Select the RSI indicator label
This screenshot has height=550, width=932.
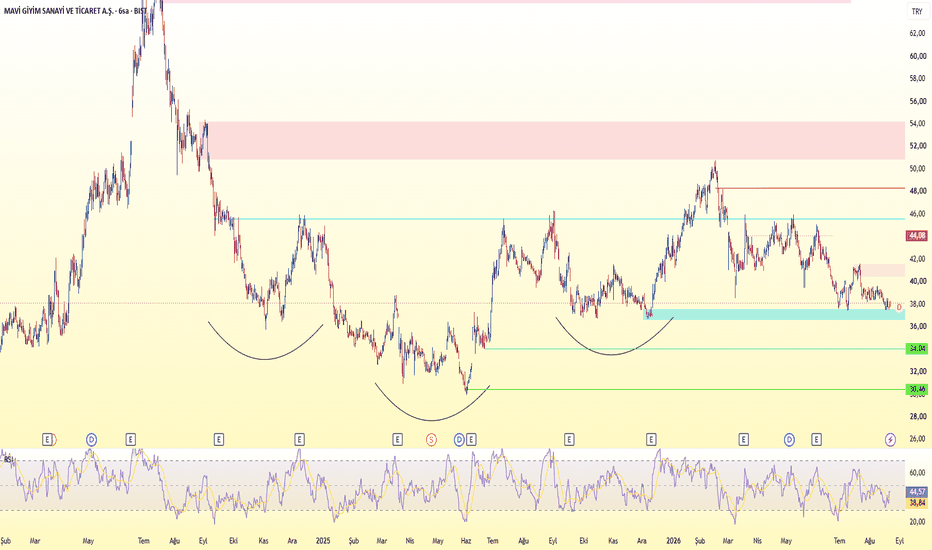(x=8, y=459)
